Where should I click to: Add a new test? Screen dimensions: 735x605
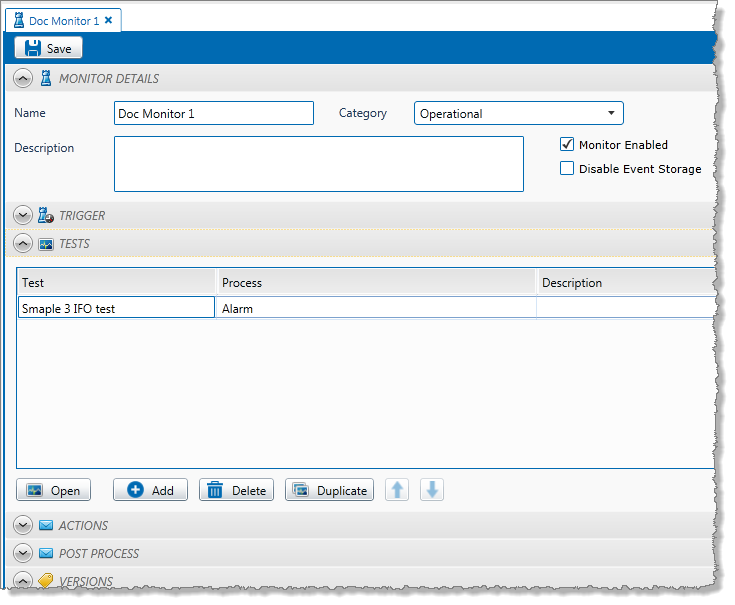150,490
